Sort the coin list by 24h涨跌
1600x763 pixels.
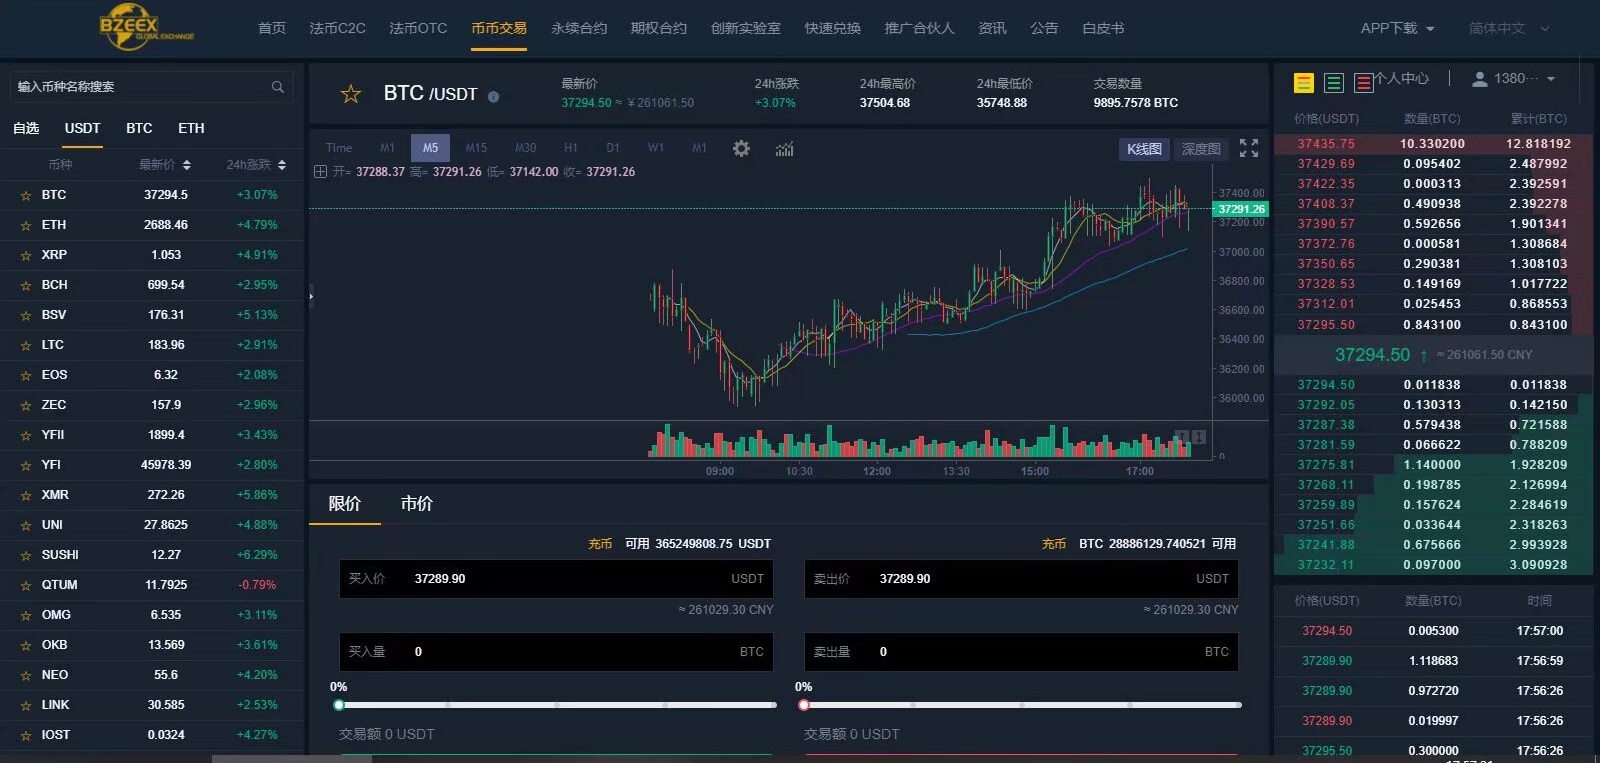[256, 165]
